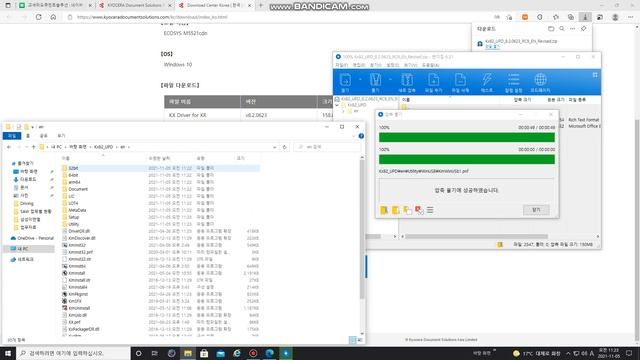The height and width of the screenshot is (360, 640).
Task: Click File Explorer vertical scrollbar
Action: 362,229
